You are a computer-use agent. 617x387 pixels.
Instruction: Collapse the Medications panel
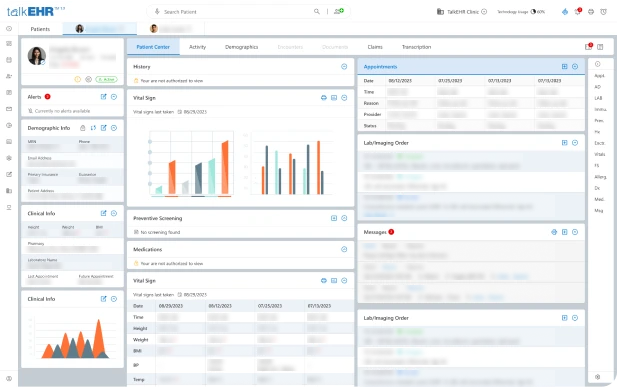coord(344,249)
